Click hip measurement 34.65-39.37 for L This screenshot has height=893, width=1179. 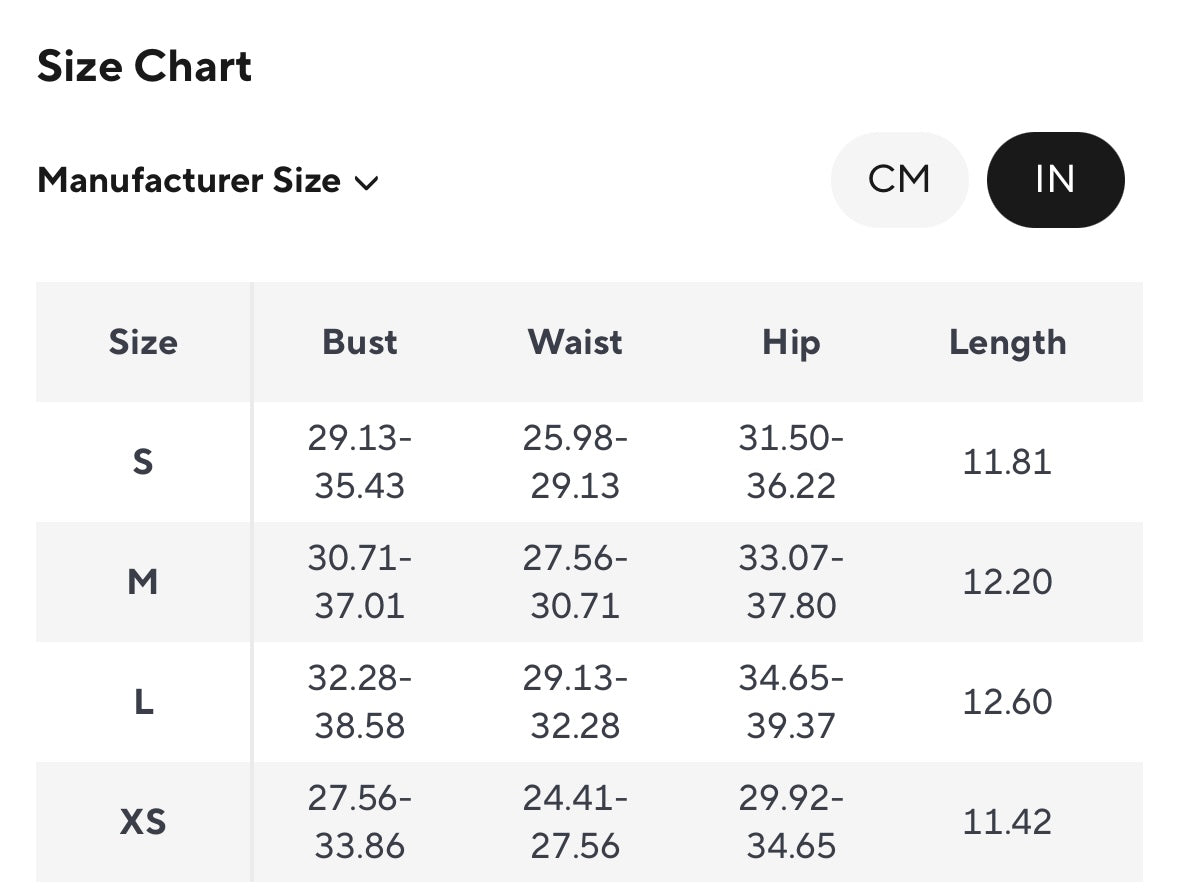pos(791,702)
